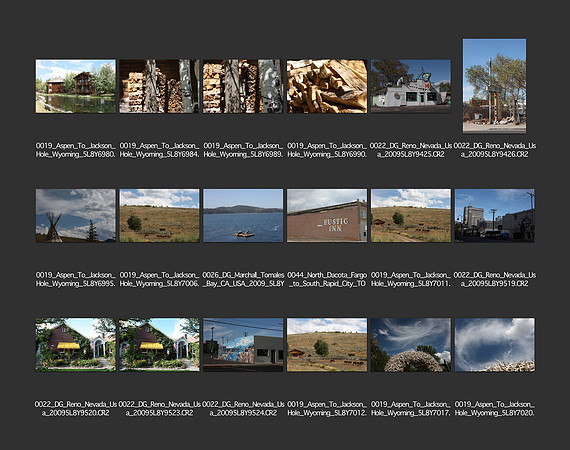Click filename 0026_DG_Marchall_Tomales_Bay
This screenshot has height=450, width=570.
[x=243, y=280]
